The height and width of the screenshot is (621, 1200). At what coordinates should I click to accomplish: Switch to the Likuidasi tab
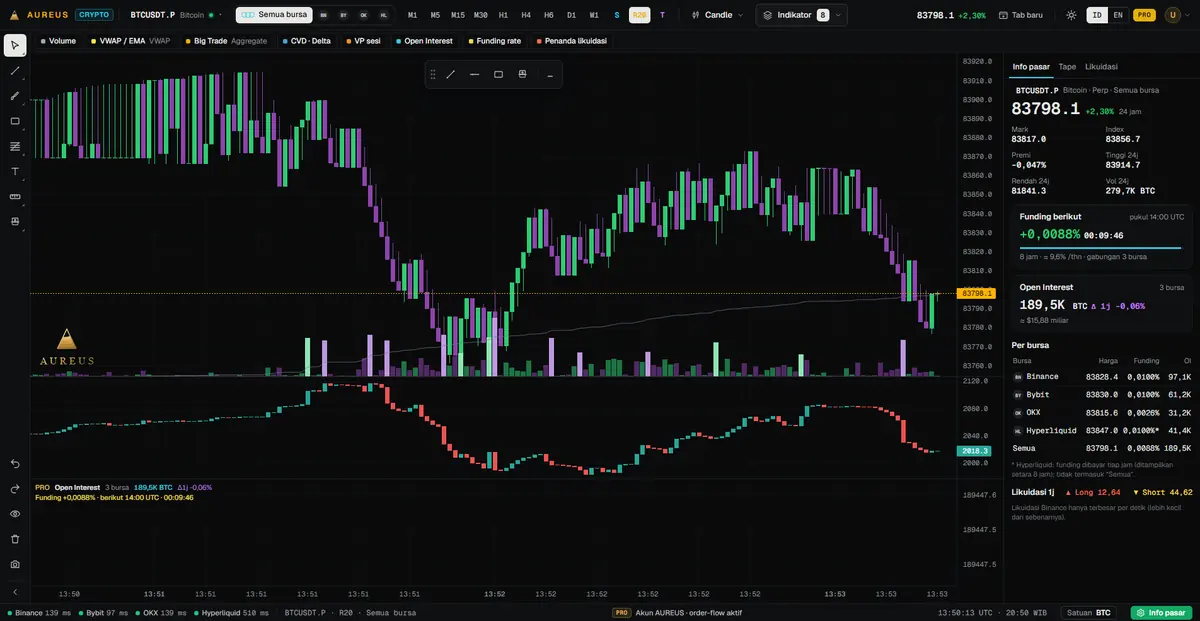point(1101,66)
